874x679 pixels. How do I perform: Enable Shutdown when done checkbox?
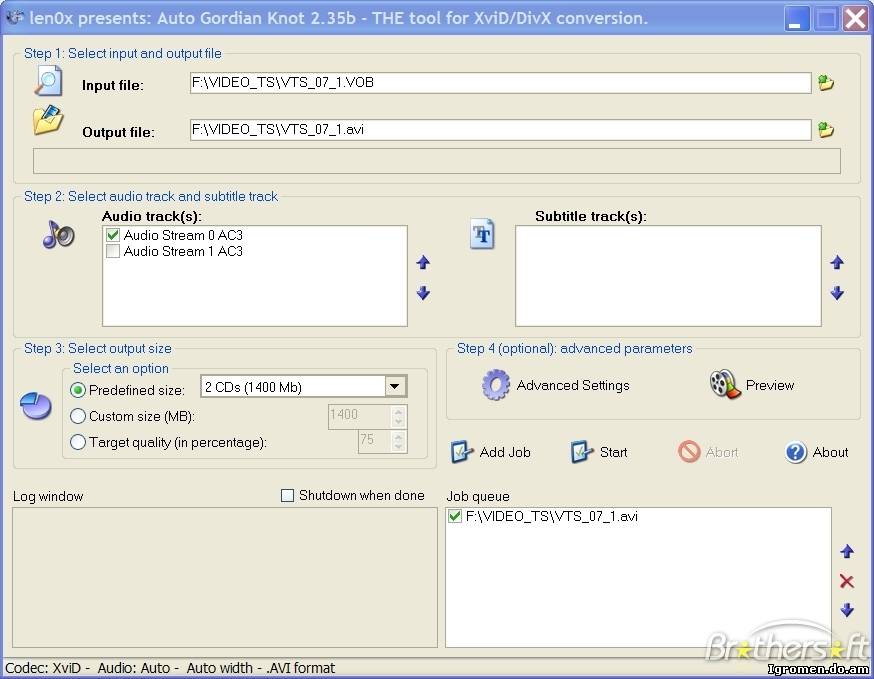tap(287, 496)
